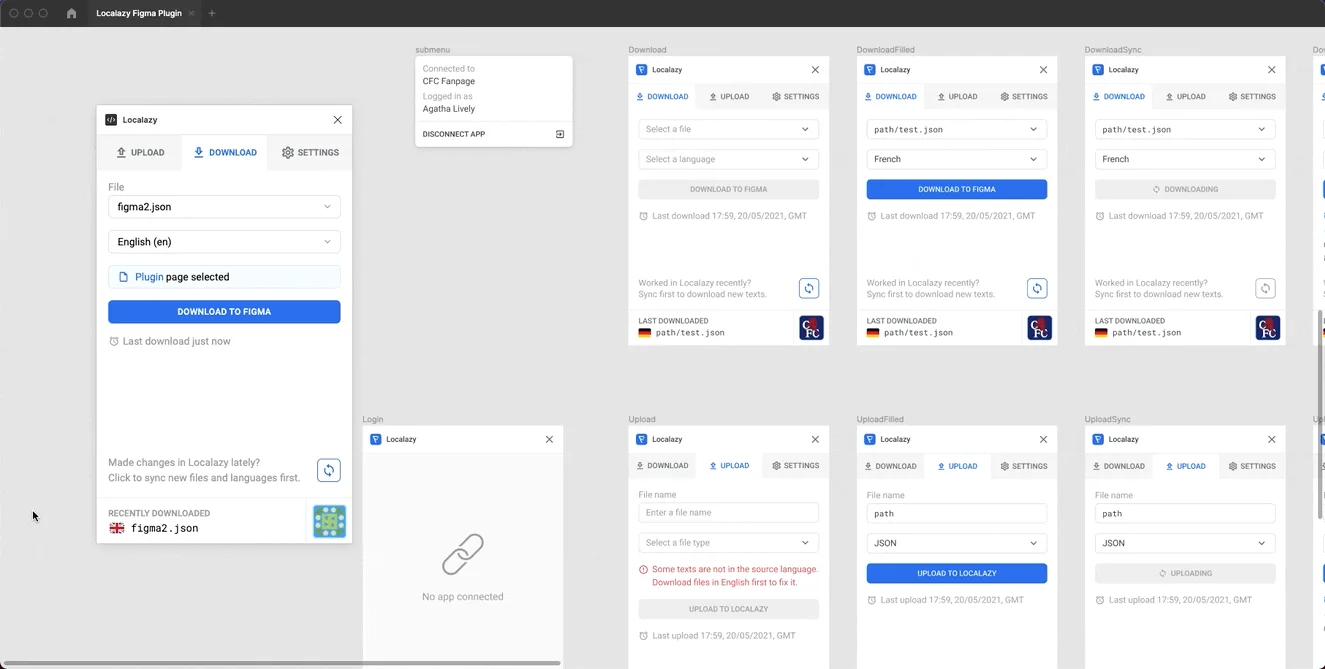
Task: Open the French dropdown in the DownloadSync frame
Action: [1185, 159]
